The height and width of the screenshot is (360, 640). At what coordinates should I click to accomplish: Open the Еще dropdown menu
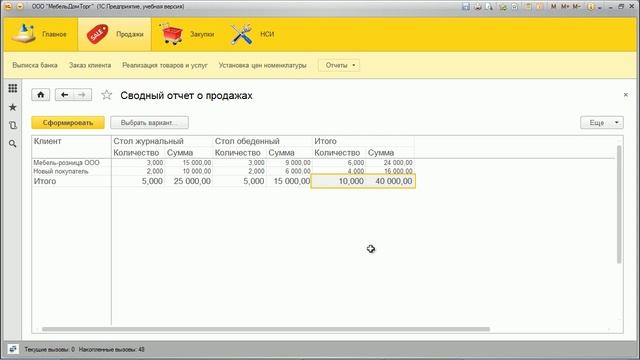point(602,122)
